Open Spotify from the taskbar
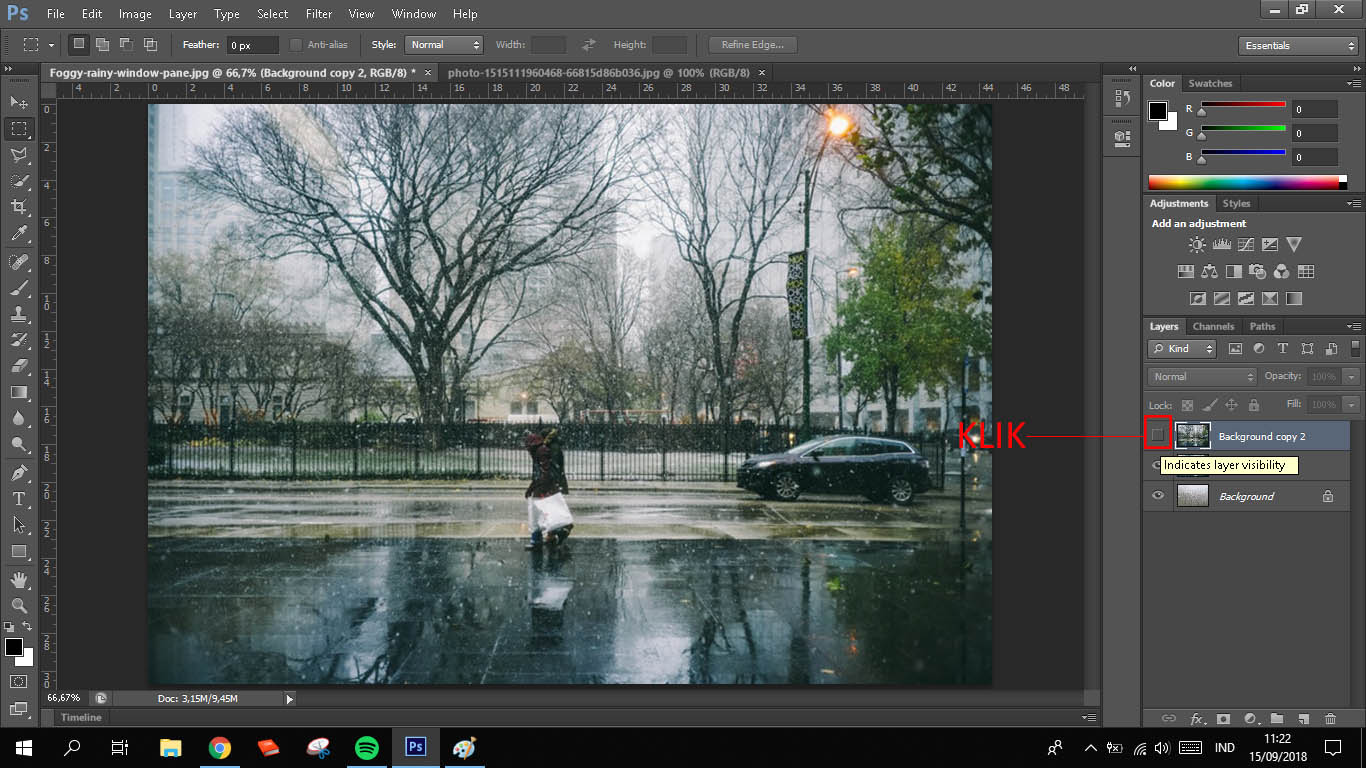The image size is (1366, 768). tap(367, 748)
